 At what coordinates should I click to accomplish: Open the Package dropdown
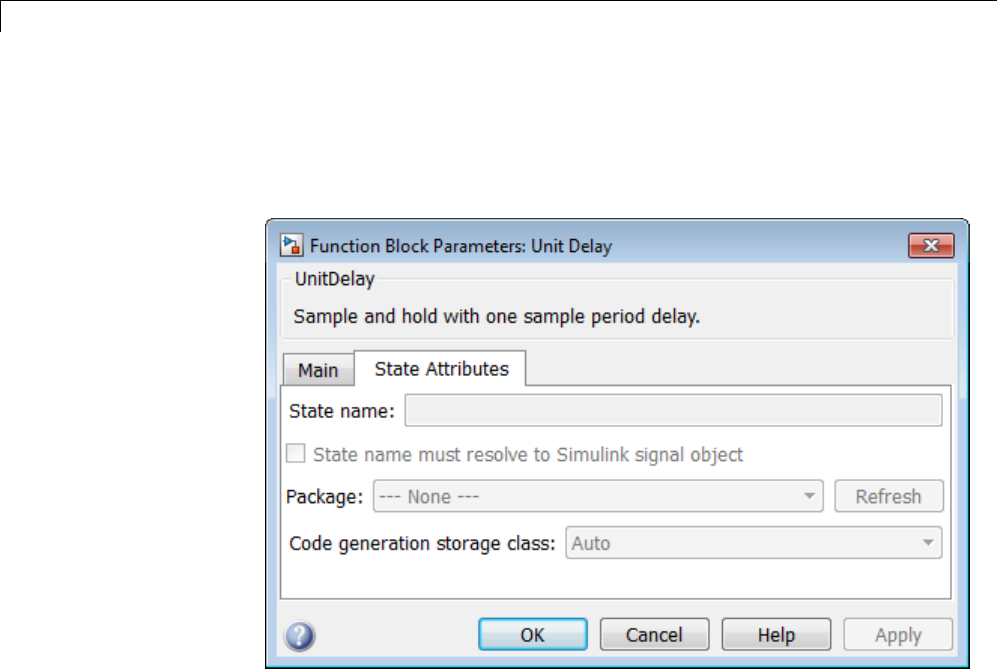pos(597,496)
